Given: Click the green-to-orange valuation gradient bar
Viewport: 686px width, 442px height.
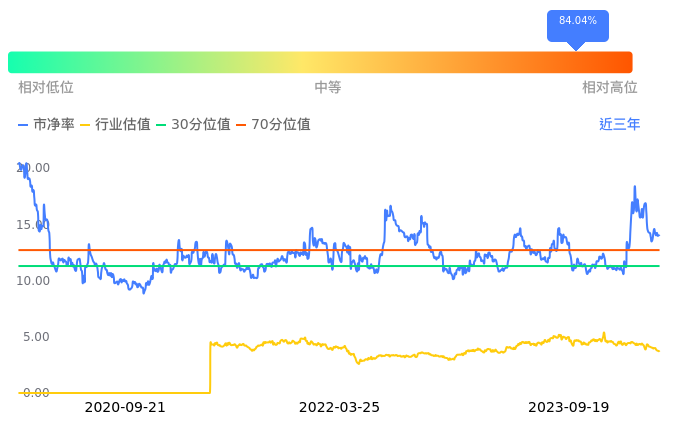Looking at the screenshot, I should click(320, 62).
